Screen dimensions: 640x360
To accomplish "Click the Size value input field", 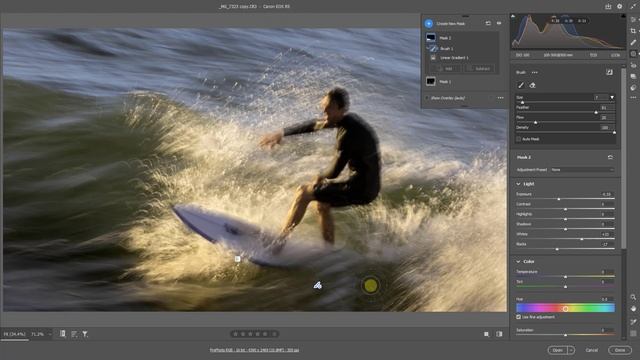I will click(601, 97).
